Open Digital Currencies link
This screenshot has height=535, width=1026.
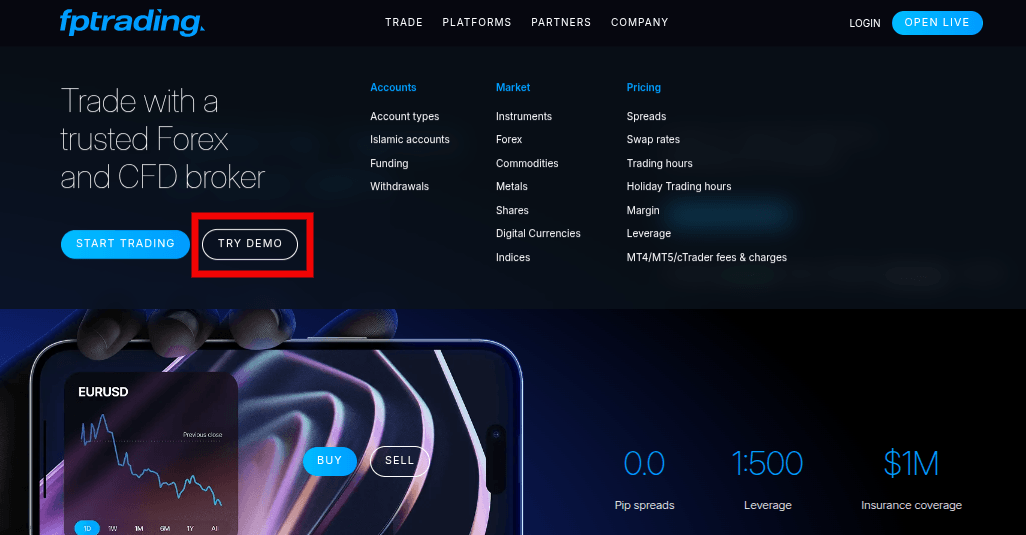pos(538,233)
